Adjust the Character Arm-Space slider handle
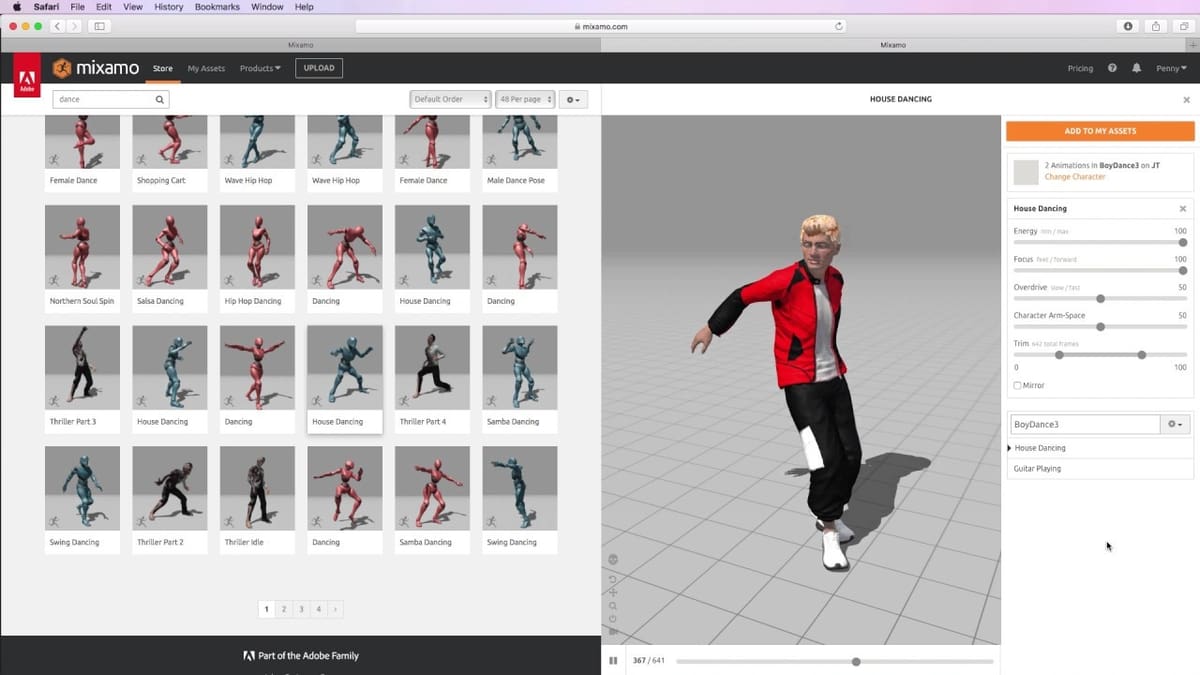The height and width of the screenshot is (675, 1200). (1100, 326)
